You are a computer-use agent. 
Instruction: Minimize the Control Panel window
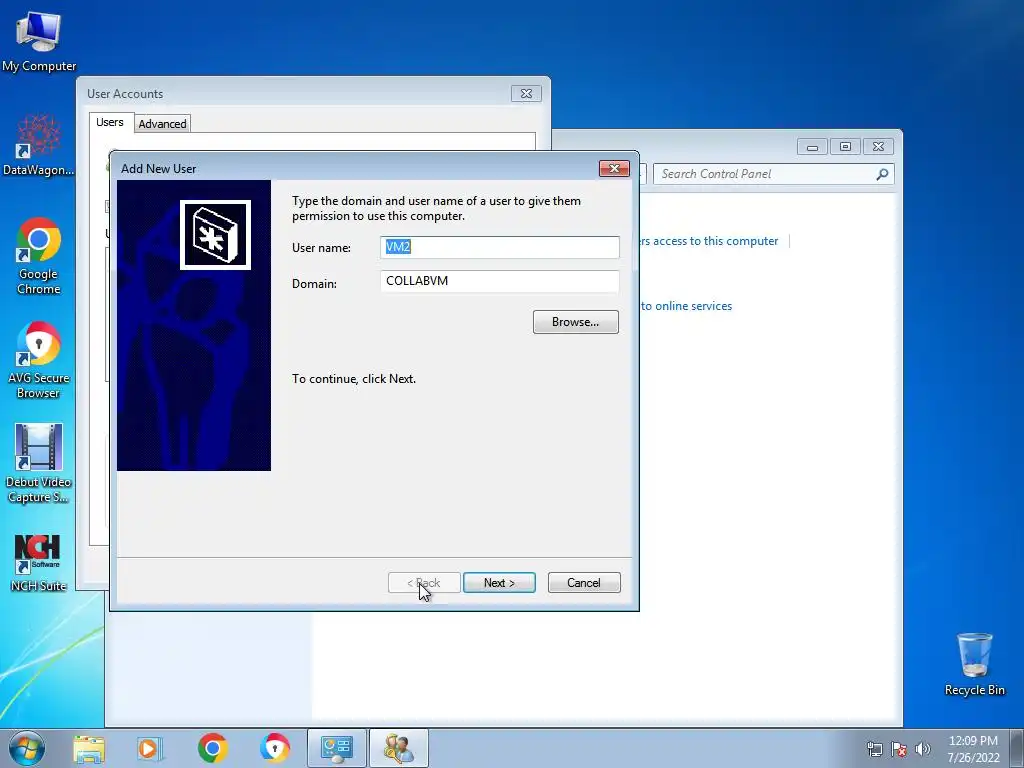point(812,147)
